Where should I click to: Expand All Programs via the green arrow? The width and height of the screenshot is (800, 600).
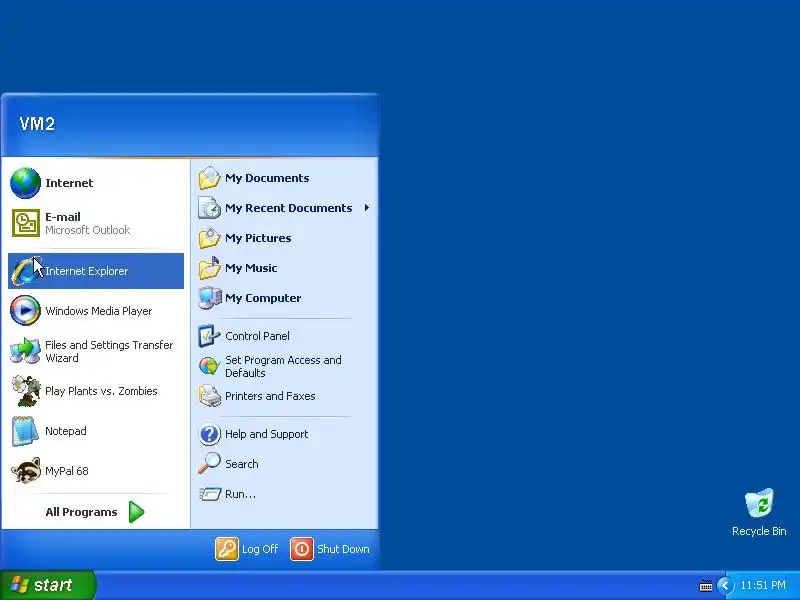tap(136, 512)
